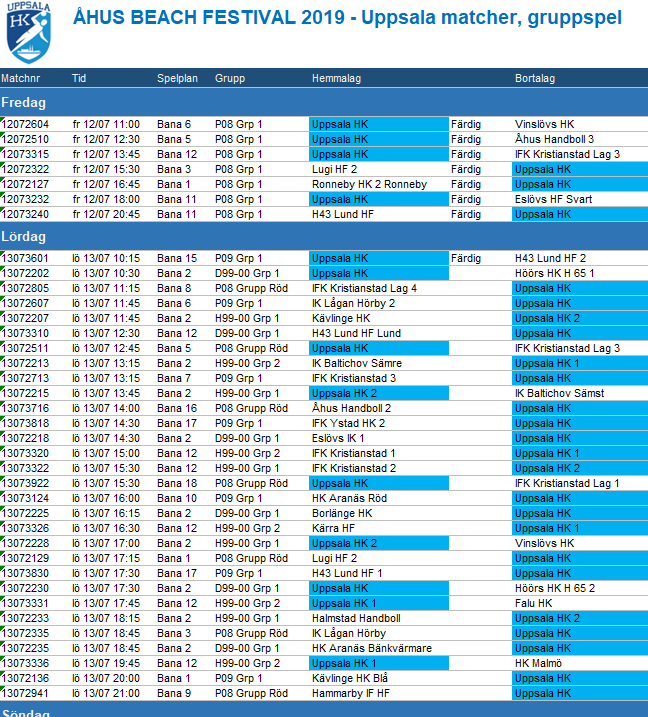Screen dimensions: 648x717
Task: Select Hammarby IF HF home team
Action: point(351,694)
